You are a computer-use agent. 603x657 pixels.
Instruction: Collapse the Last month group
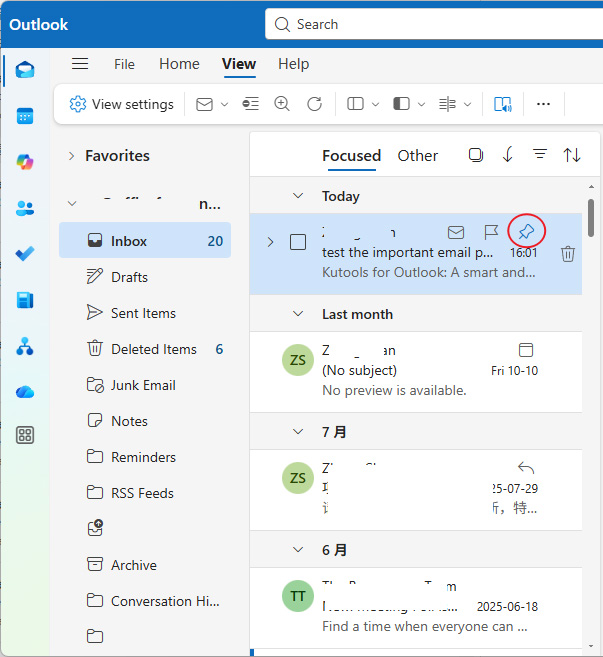point(298,314)
